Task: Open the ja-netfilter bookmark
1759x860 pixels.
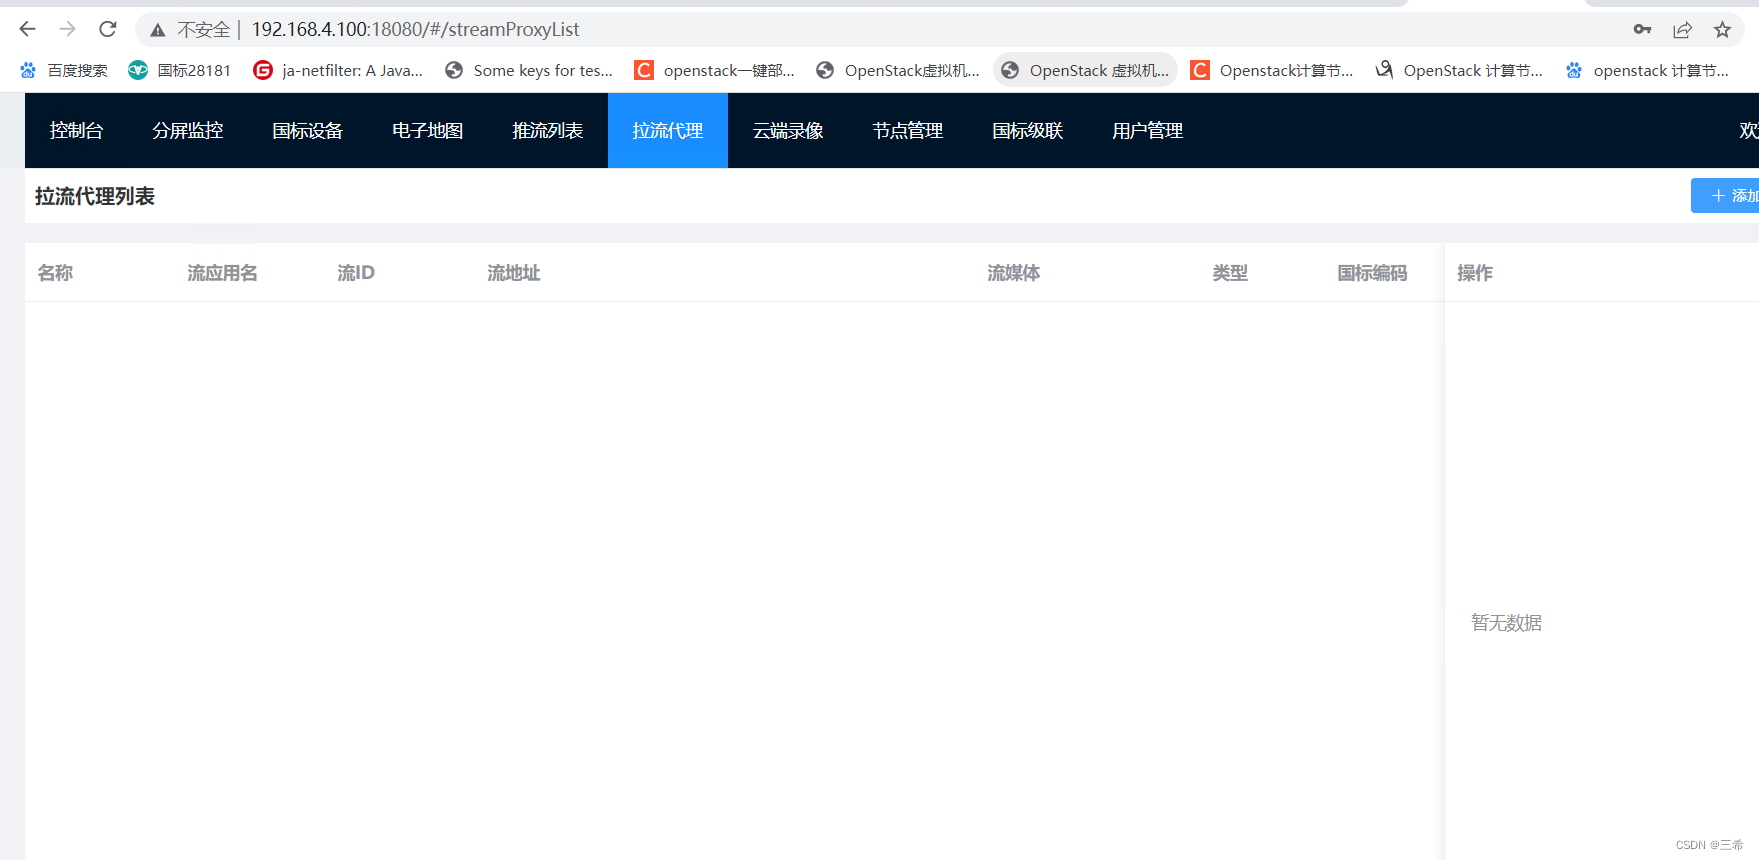Action: tap(338, 70)
